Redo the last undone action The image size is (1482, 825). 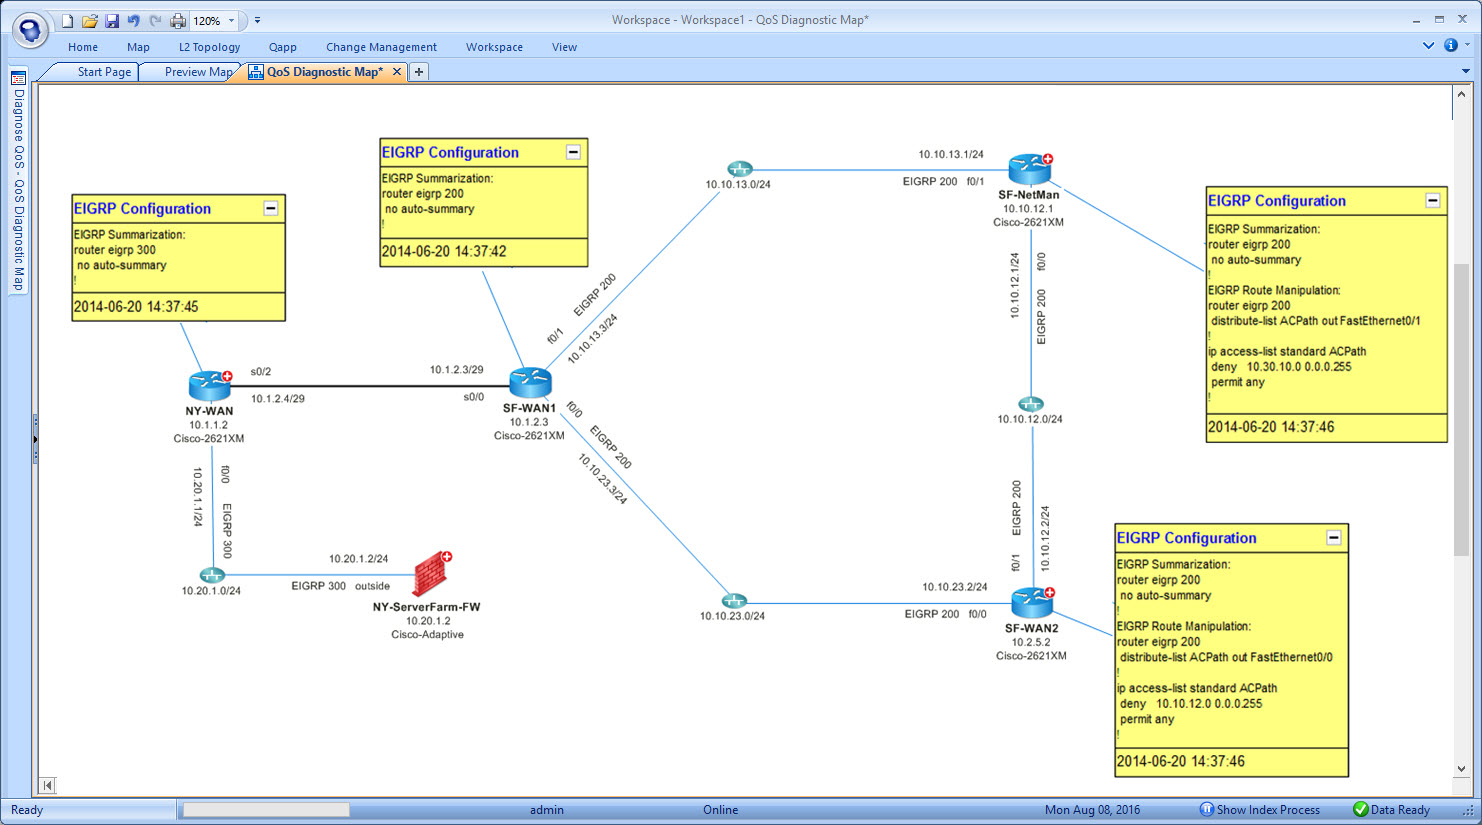(155, 20)
